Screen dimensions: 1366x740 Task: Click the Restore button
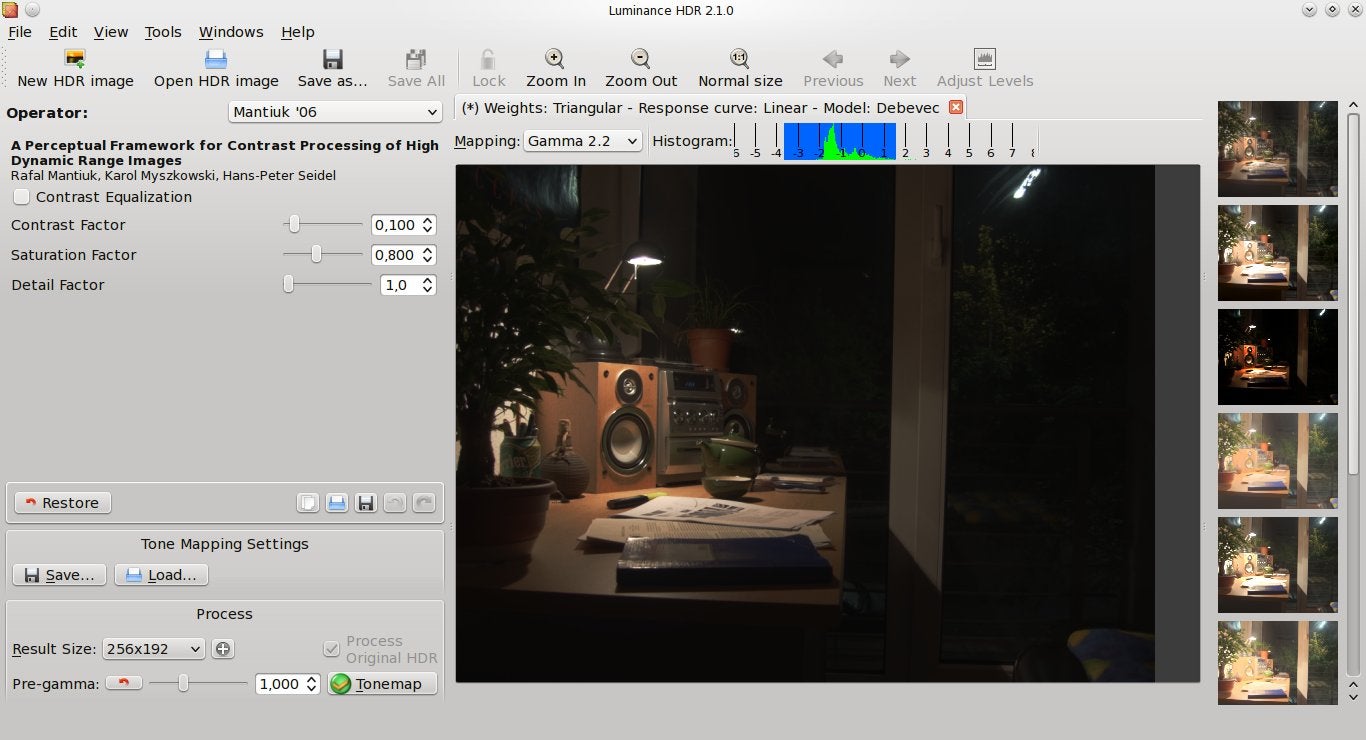[x=61, y=502]
